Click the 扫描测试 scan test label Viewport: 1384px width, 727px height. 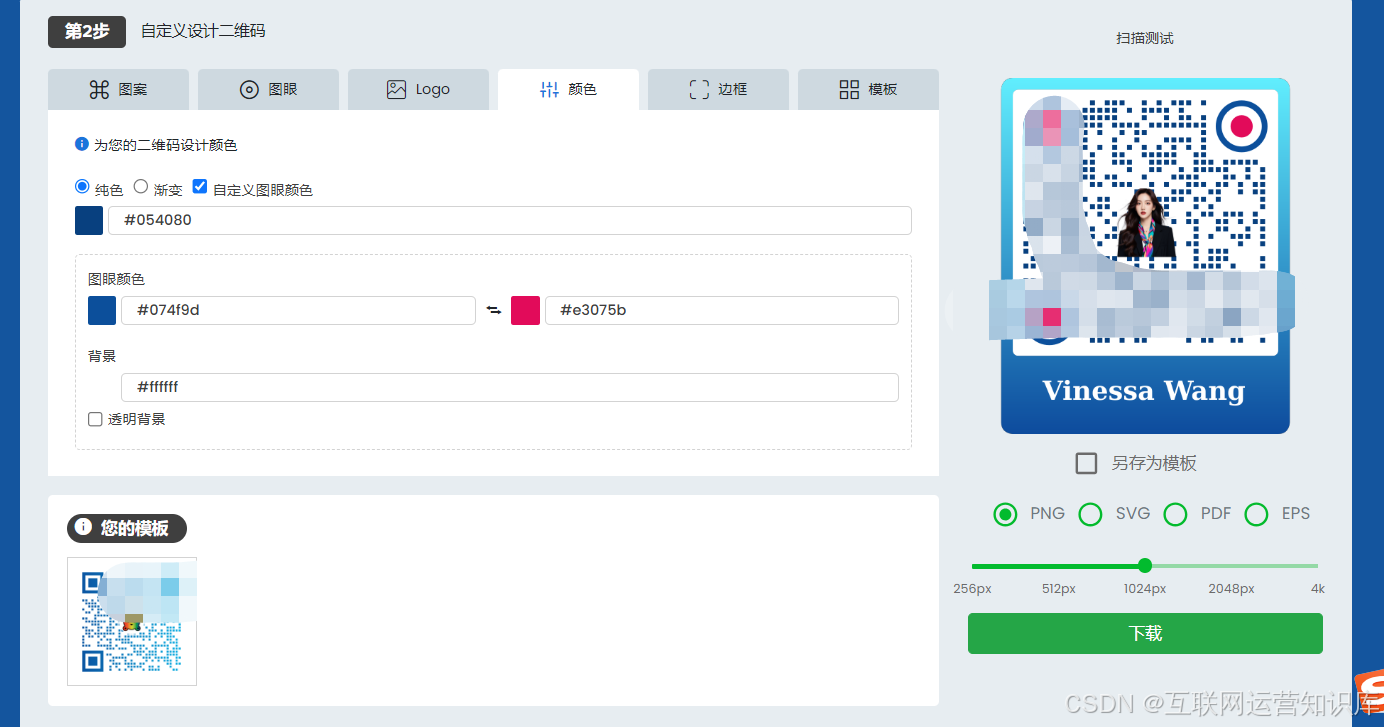(x=1145, y=38)
